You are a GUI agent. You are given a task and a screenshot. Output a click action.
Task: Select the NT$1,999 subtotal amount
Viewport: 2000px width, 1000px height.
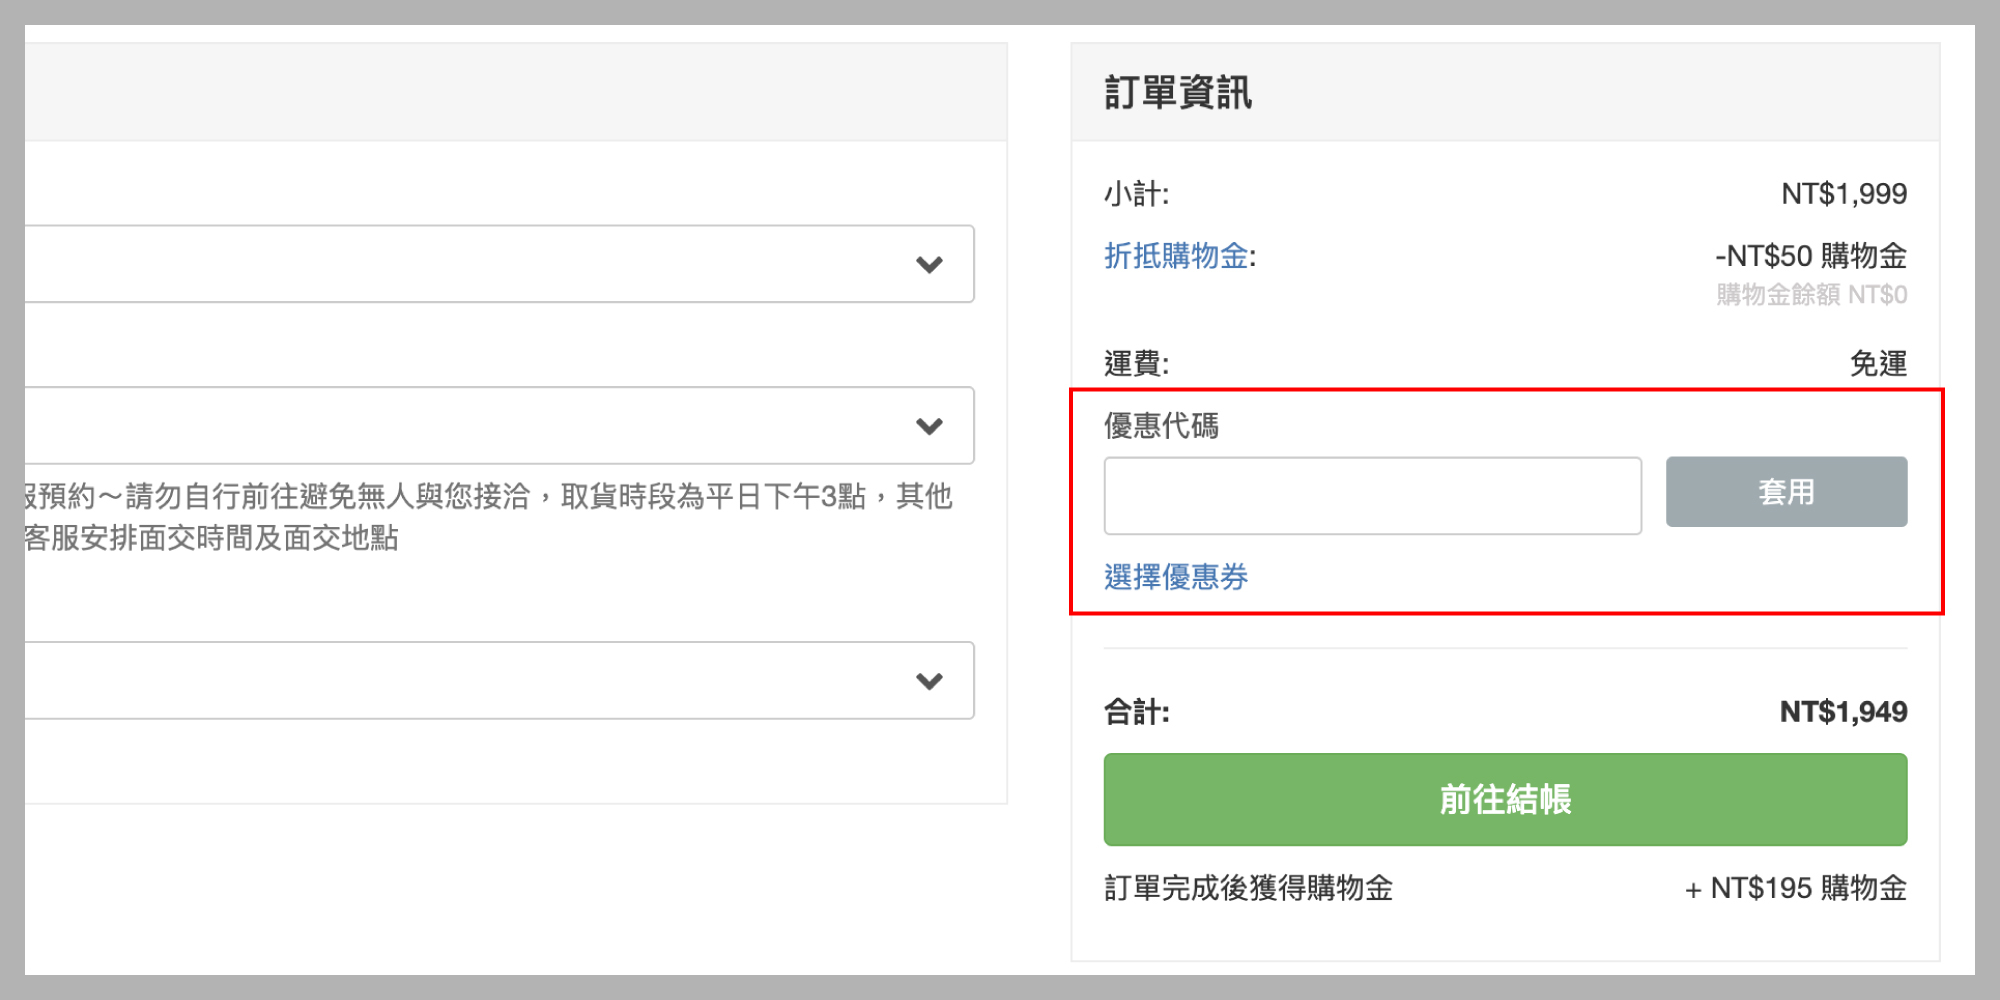1843,194
